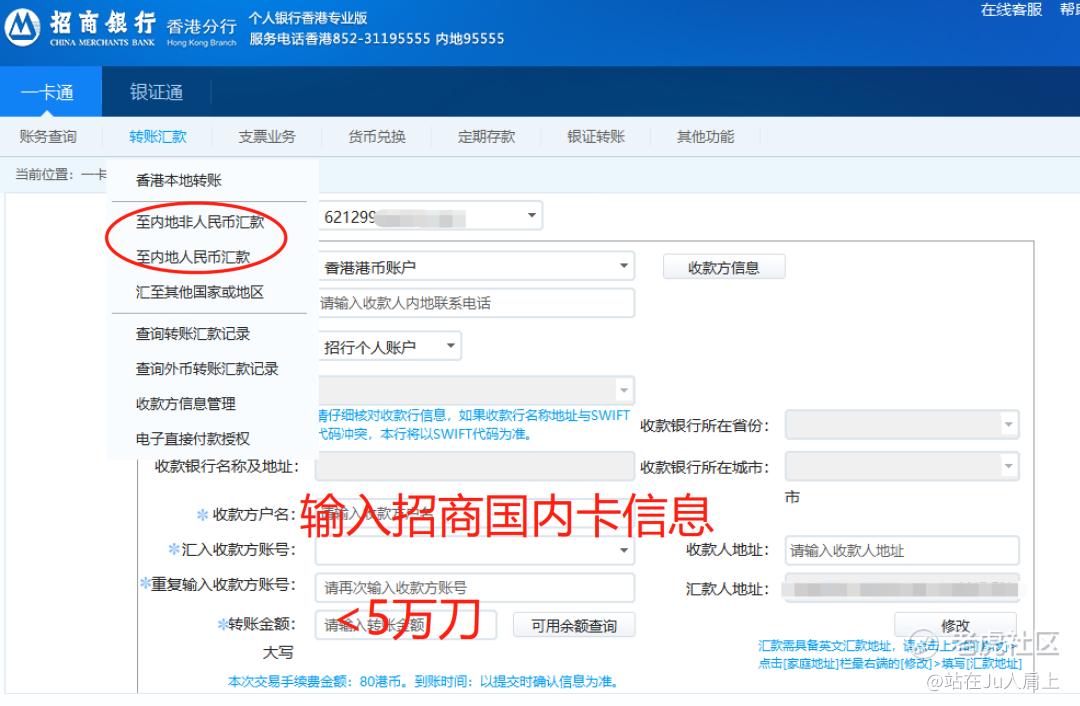Viewport: 1080px width, 706px height.
Task: Focus the 重复输入收款方账号 input field
Action: [475, 588]
